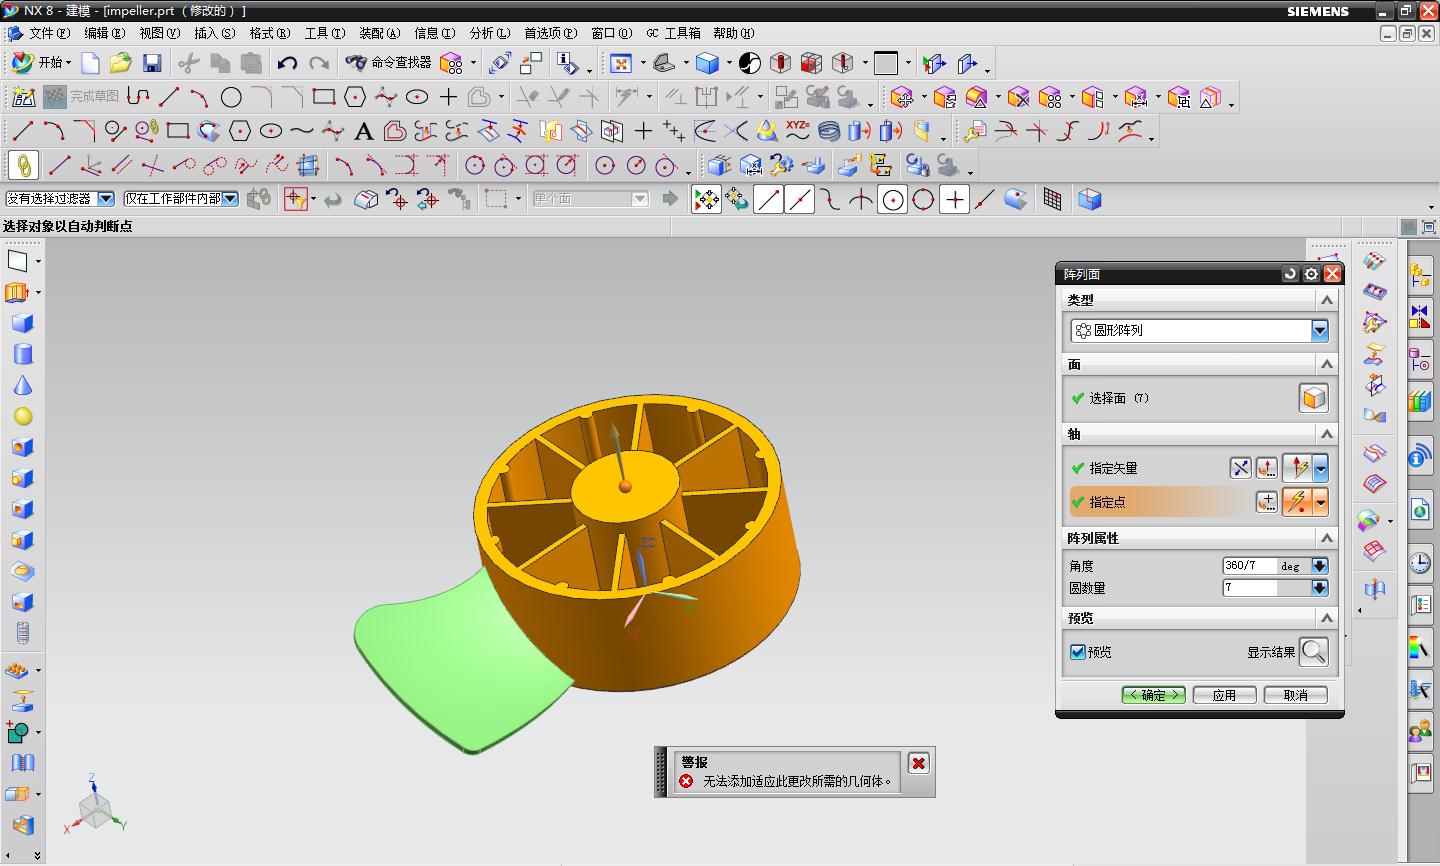Open the History clock tab in resource bar
1440x866 pixels.
click(x=1421, y=563)
